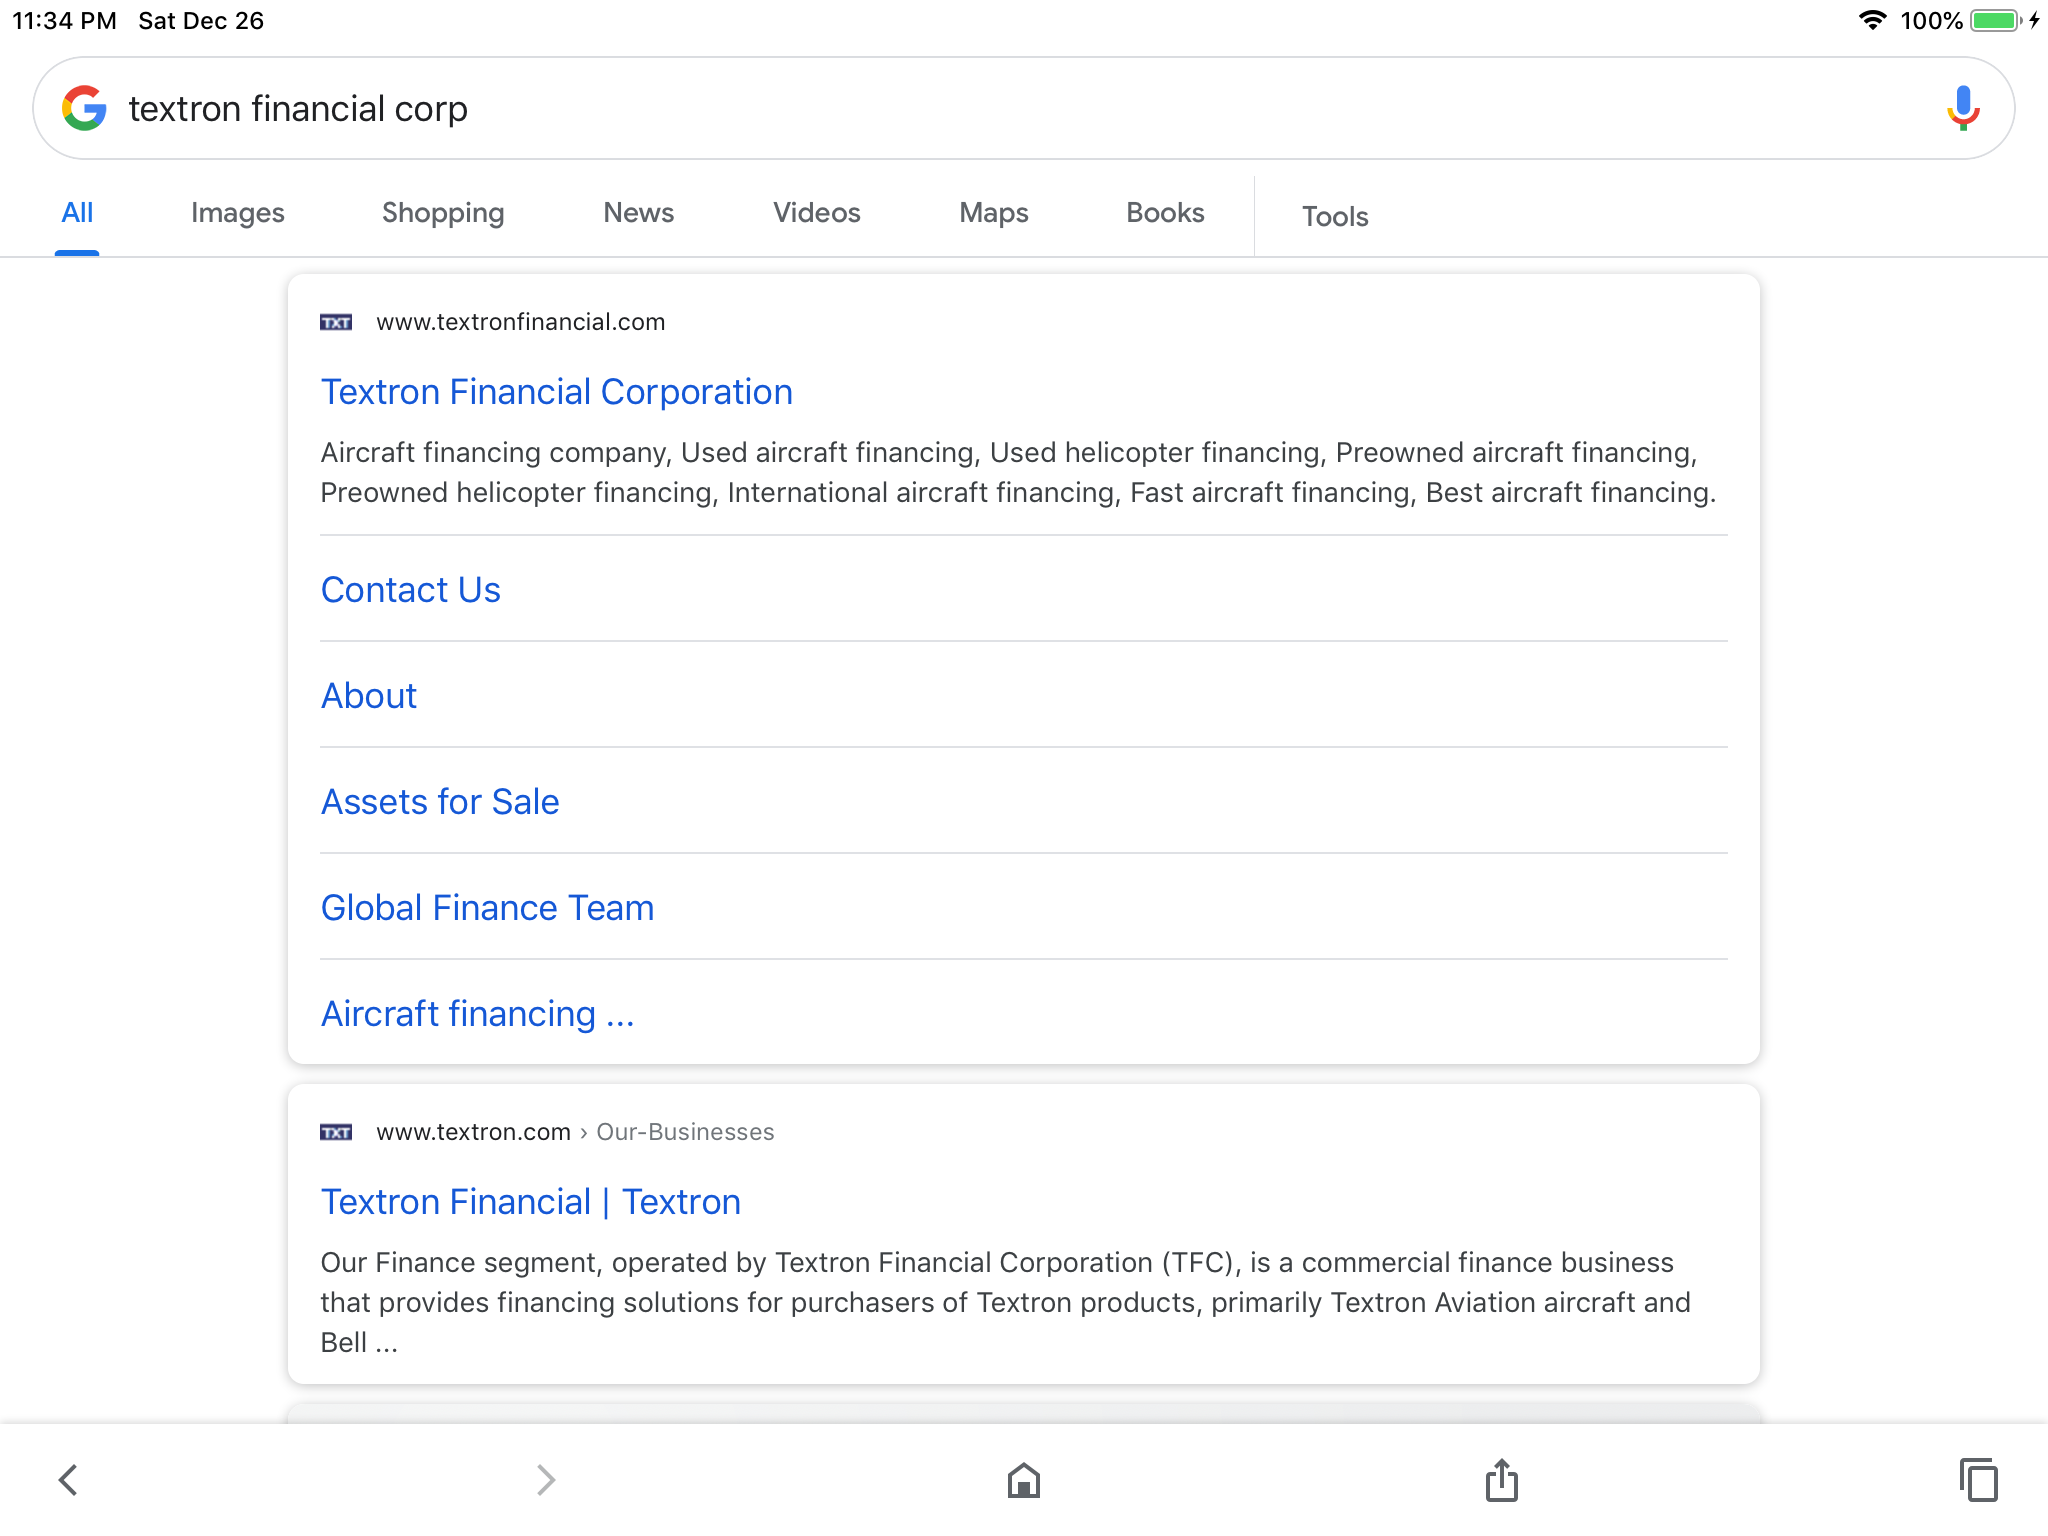Image resolution: width=2048 pixels, height=1536 pixels.
Task: Switch to the Shopping tab
Action: (x=443, y=213)
